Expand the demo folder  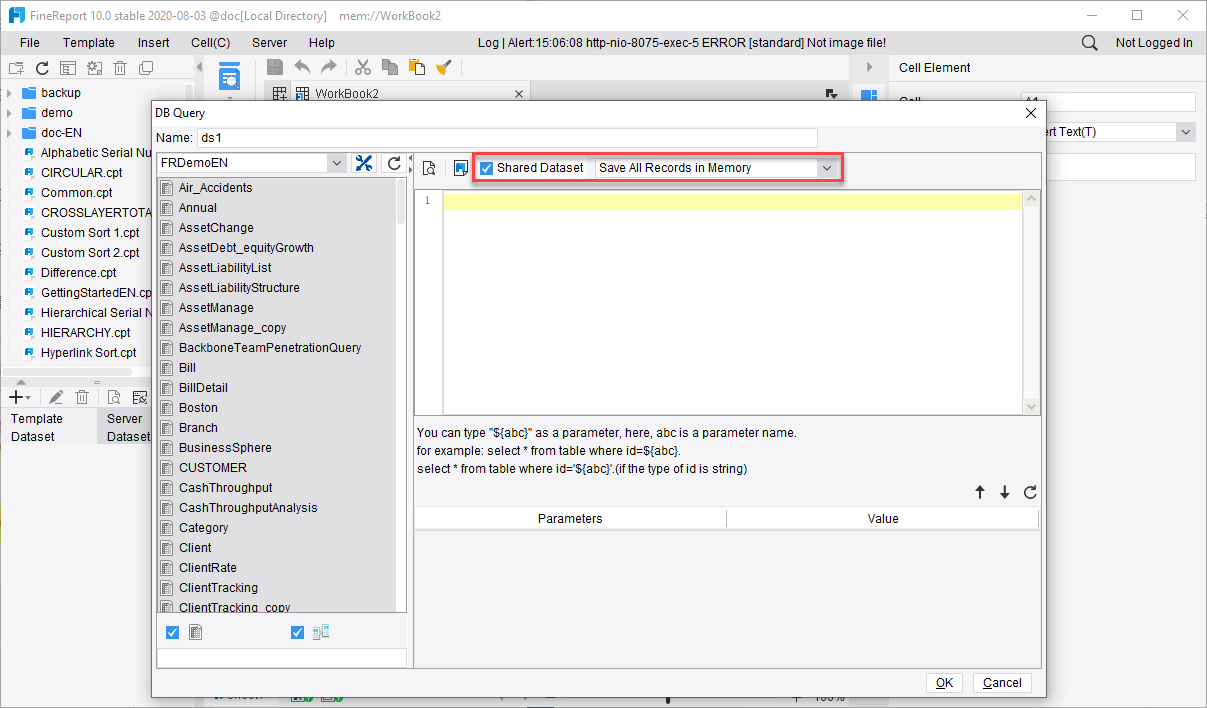[x=9, y=113]
